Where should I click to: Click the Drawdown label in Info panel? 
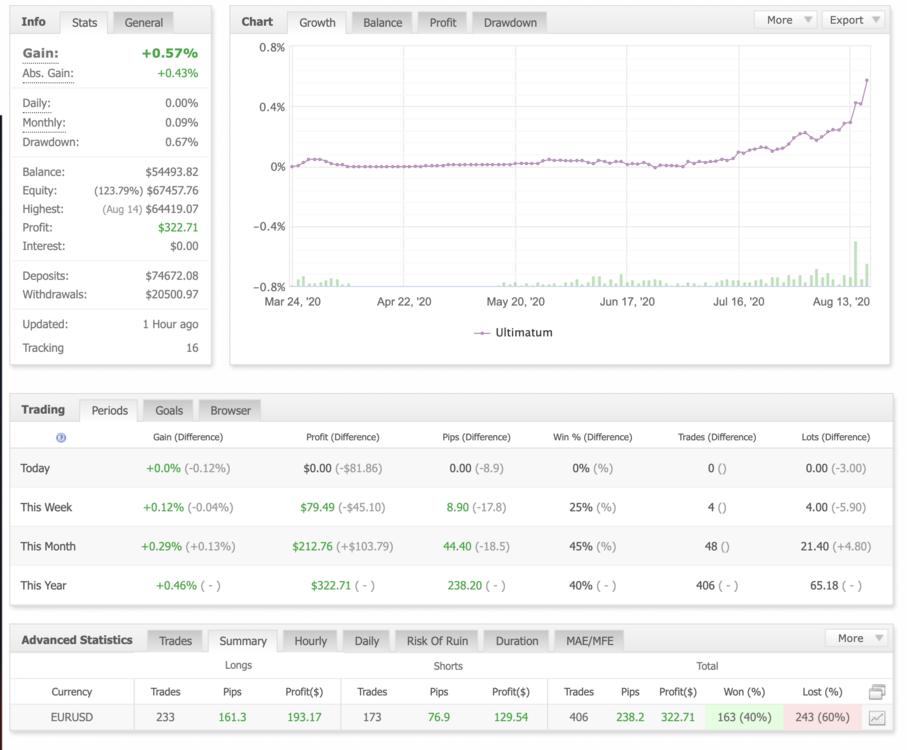51,142
